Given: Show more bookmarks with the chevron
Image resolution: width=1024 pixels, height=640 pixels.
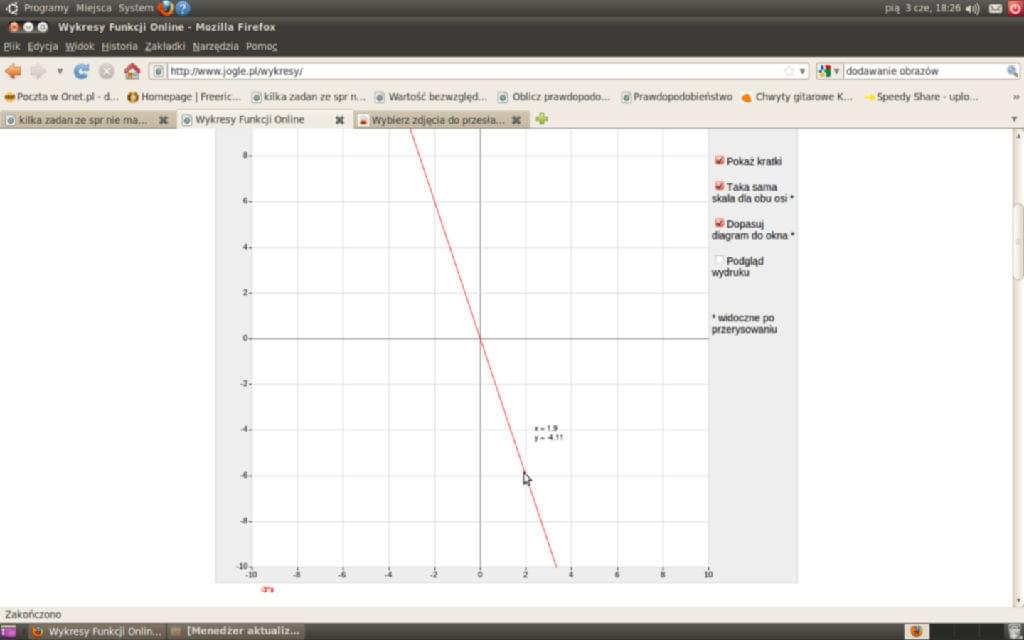Looking at the screenshot, I should coord(1016,97).
